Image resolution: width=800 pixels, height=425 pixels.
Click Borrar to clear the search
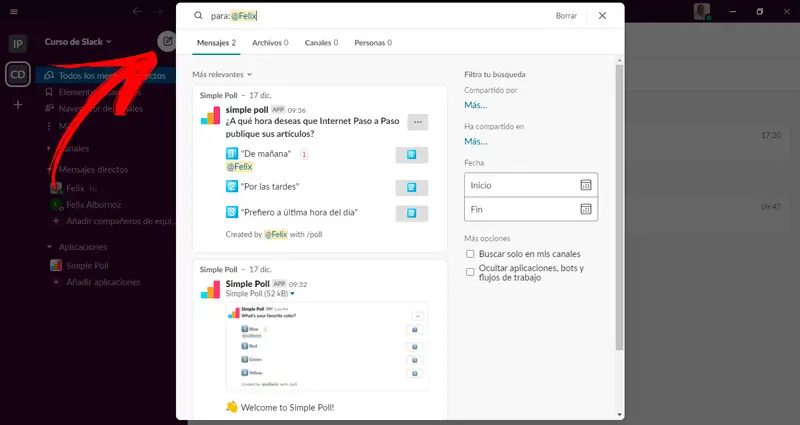566,16
